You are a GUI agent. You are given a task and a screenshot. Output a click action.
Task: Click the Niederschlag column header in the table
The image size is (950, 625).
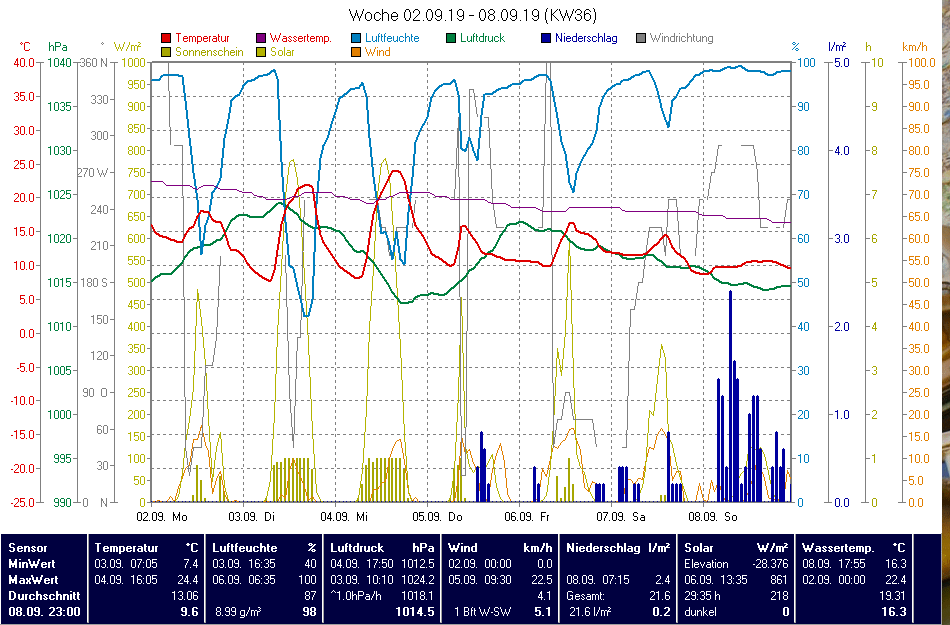tap(603, 548)
